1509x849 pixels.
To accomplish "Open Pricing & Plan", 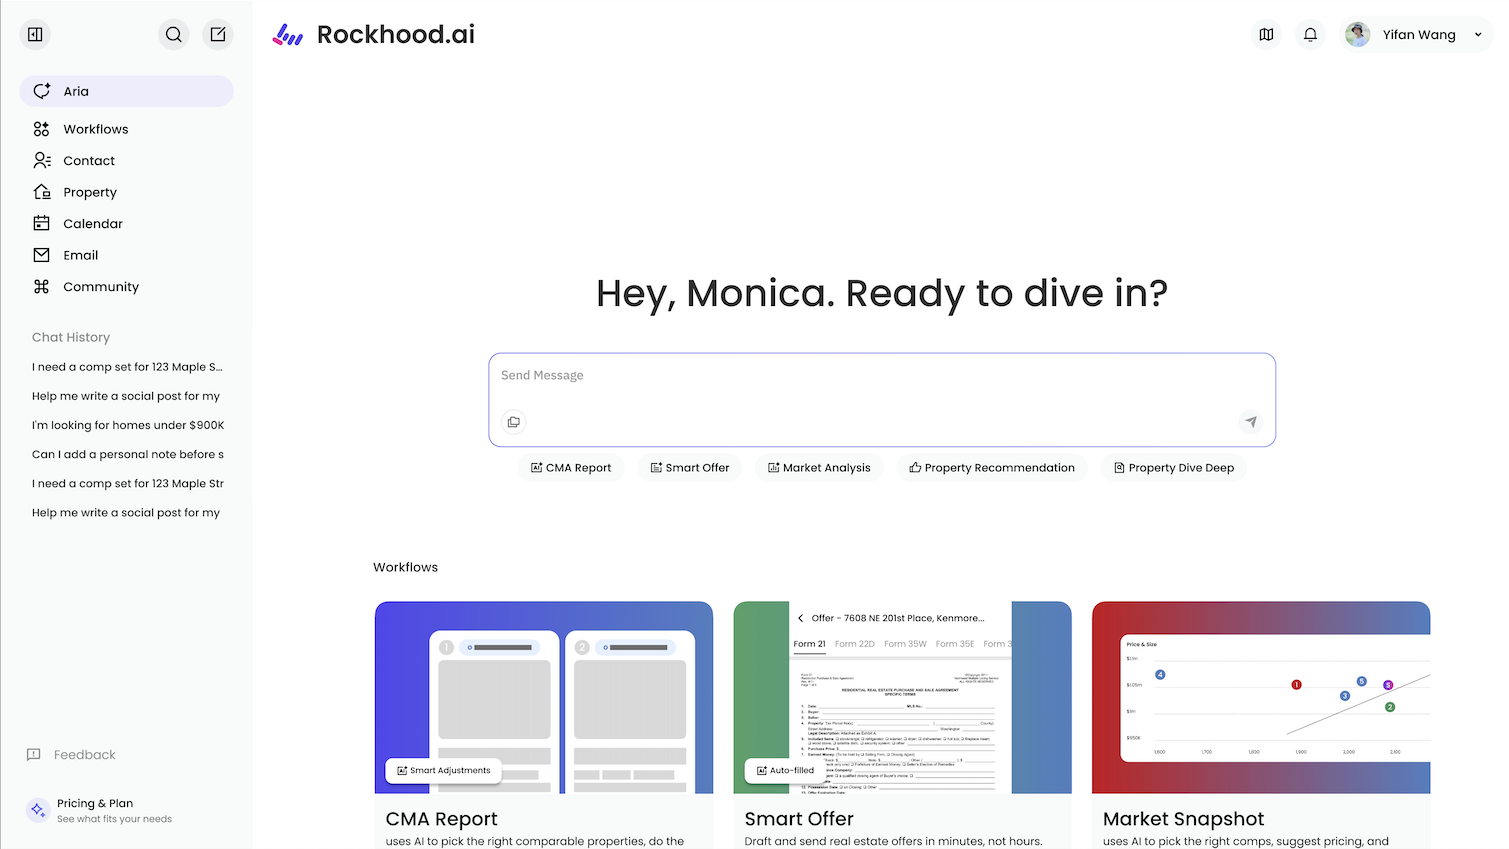I will click(x=99, y=810).
